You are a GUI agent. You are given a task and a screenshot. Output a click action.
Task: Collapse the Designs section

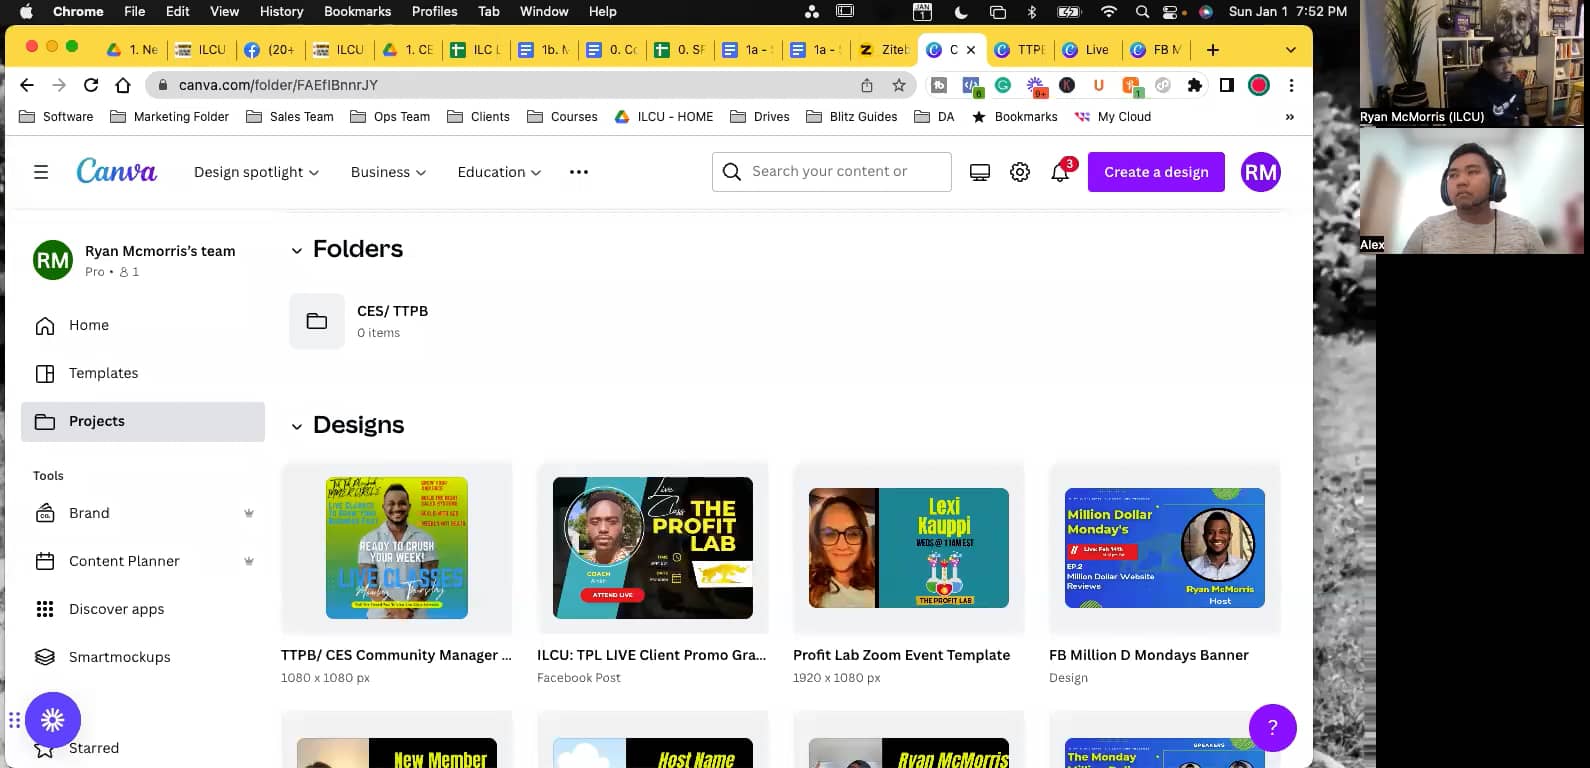pos(296,426)
